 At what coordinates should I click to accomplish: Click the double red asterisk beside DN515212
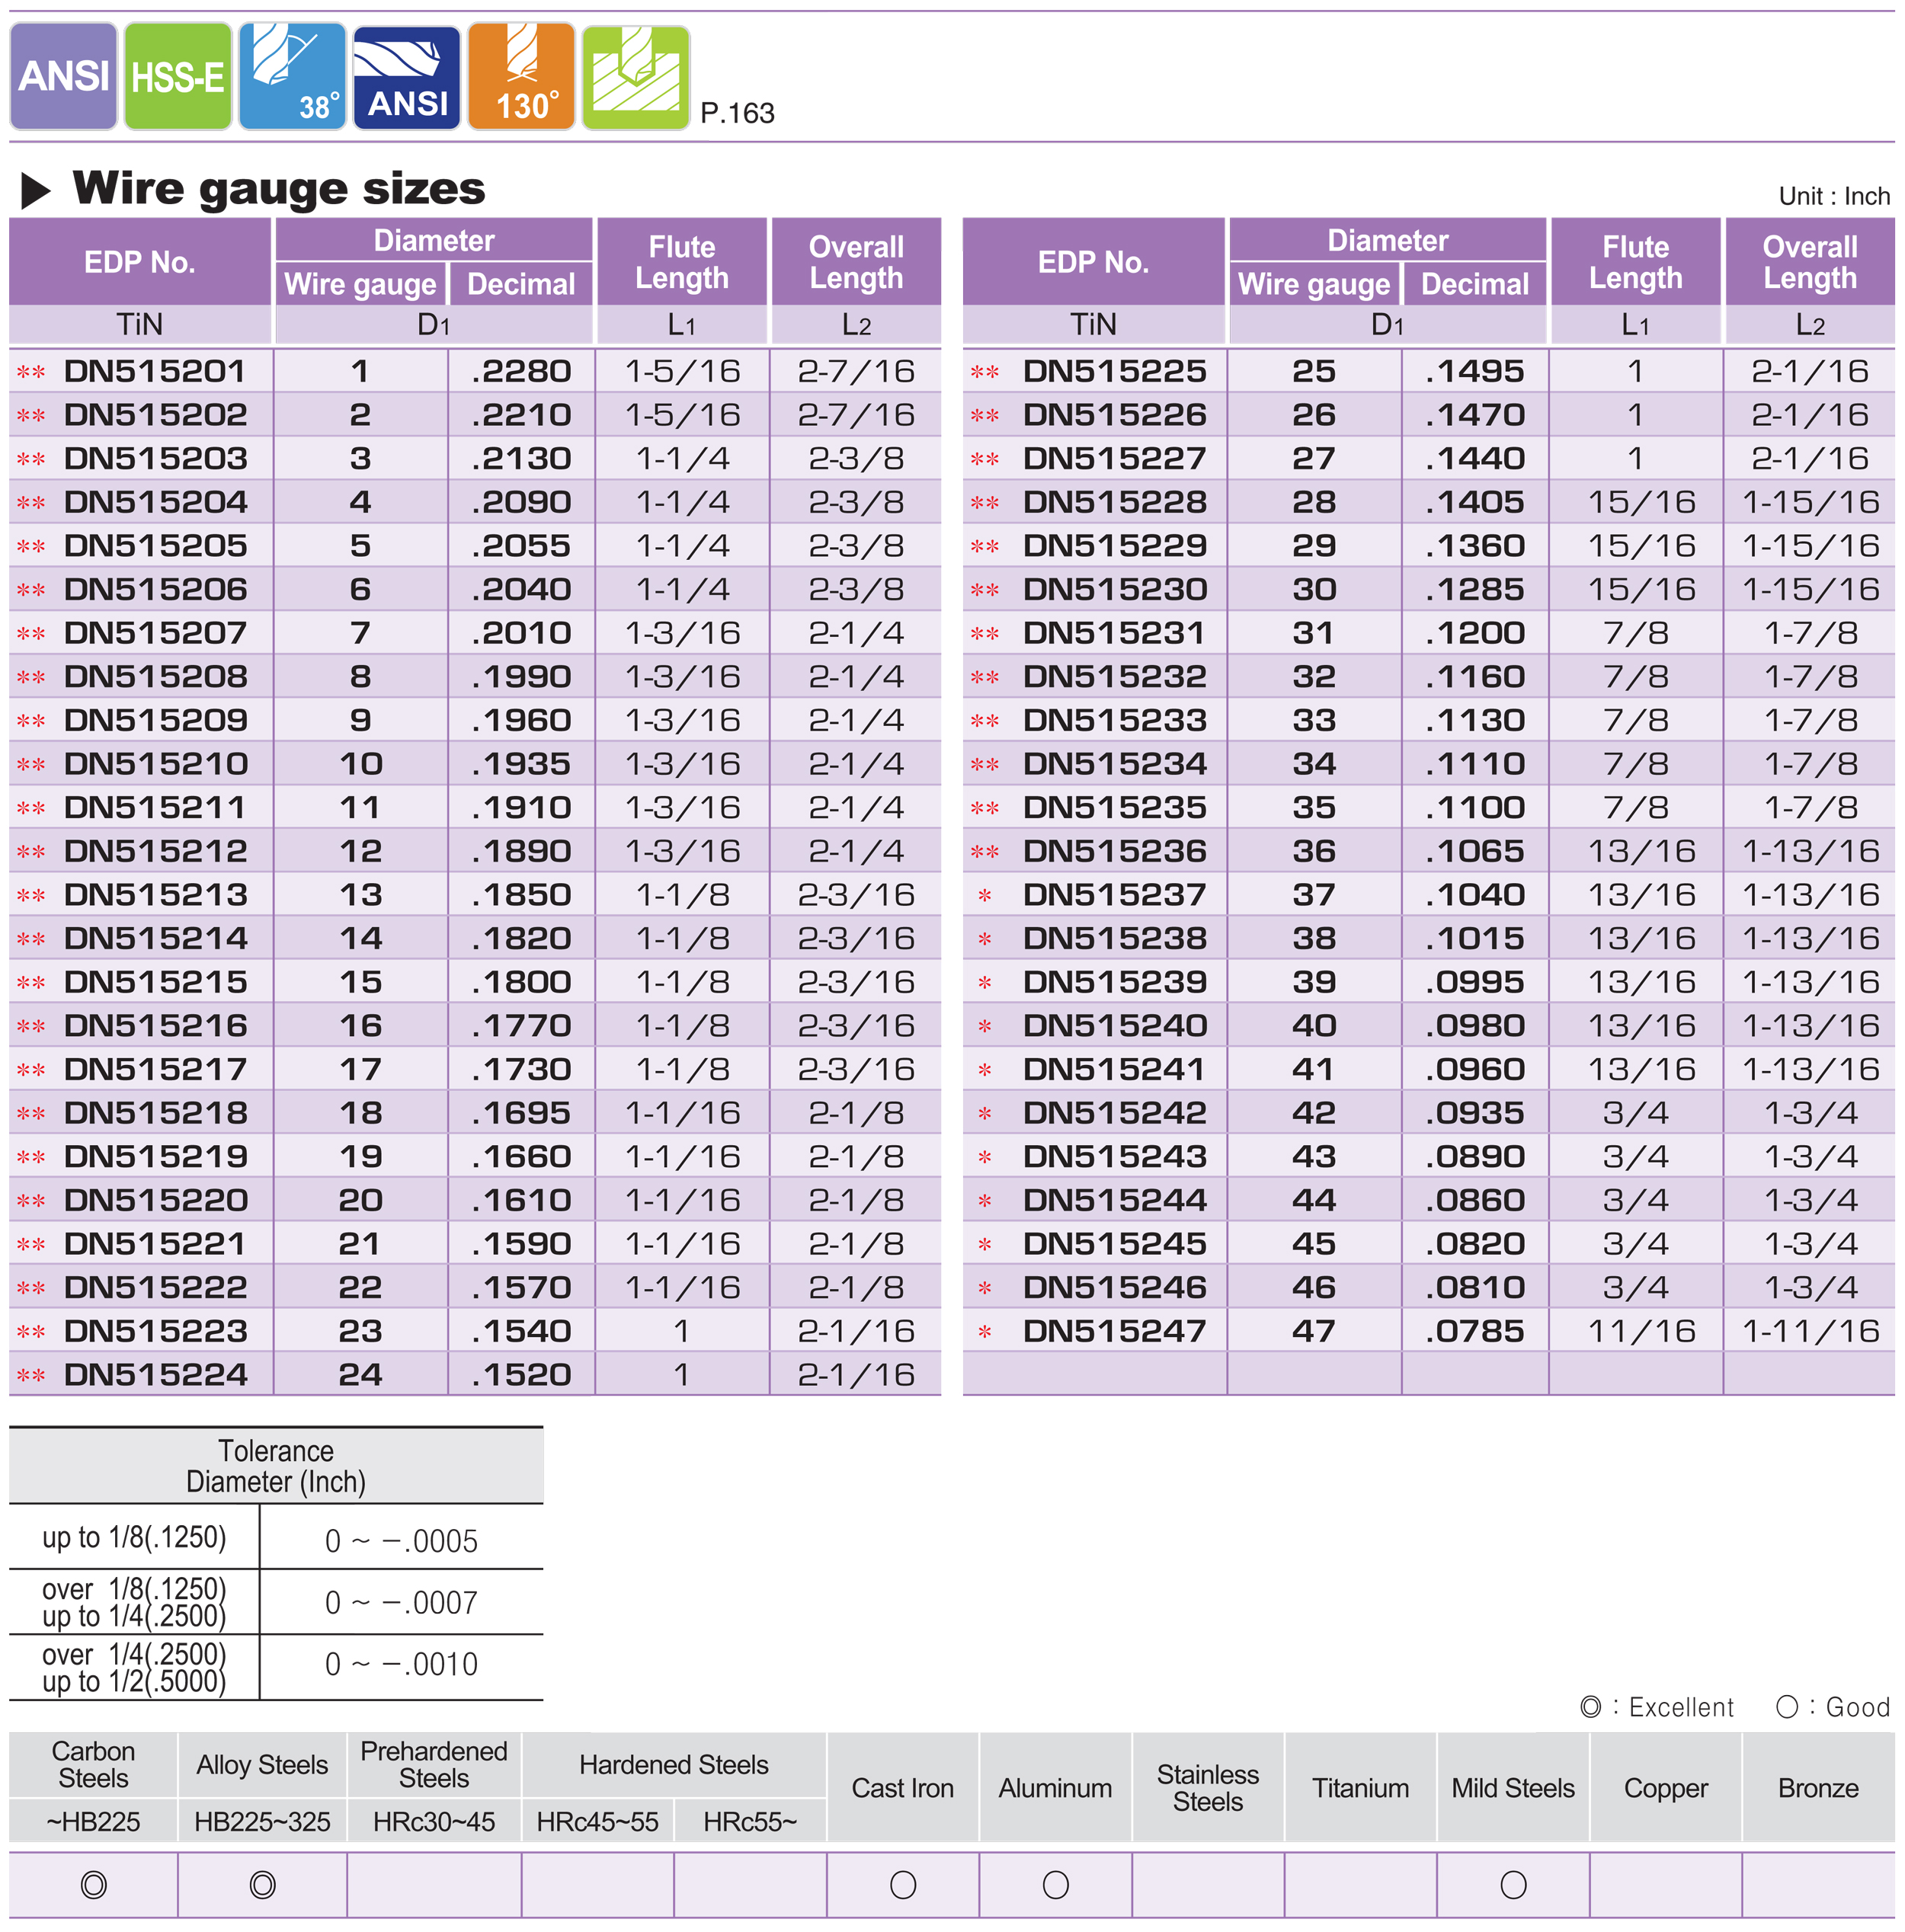(31, 852)
